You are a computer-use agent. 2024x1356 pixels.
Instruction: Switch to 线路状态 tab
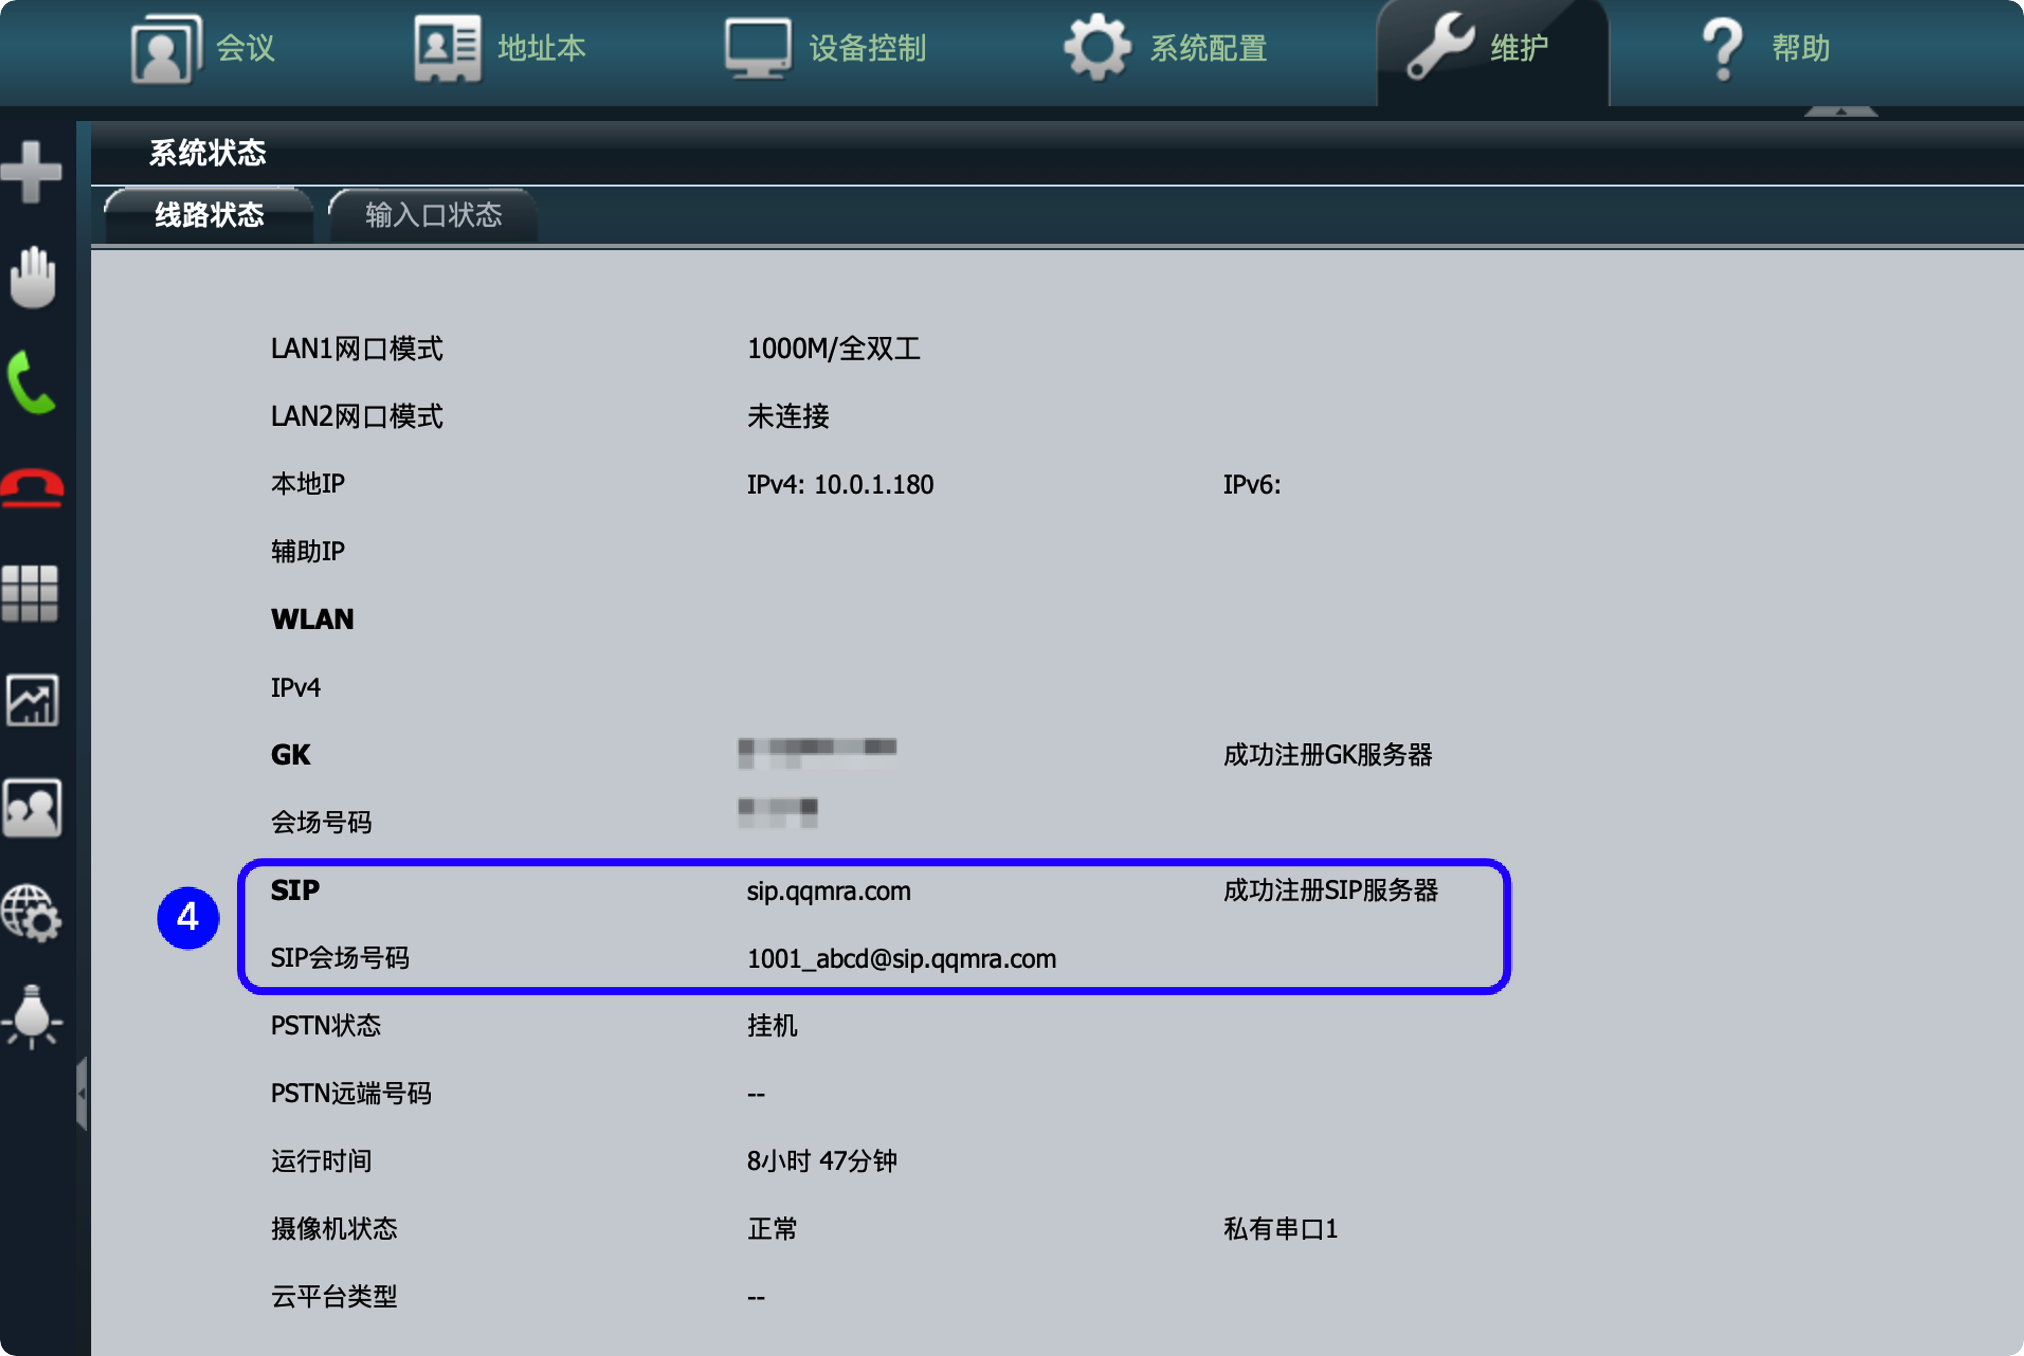209,215
